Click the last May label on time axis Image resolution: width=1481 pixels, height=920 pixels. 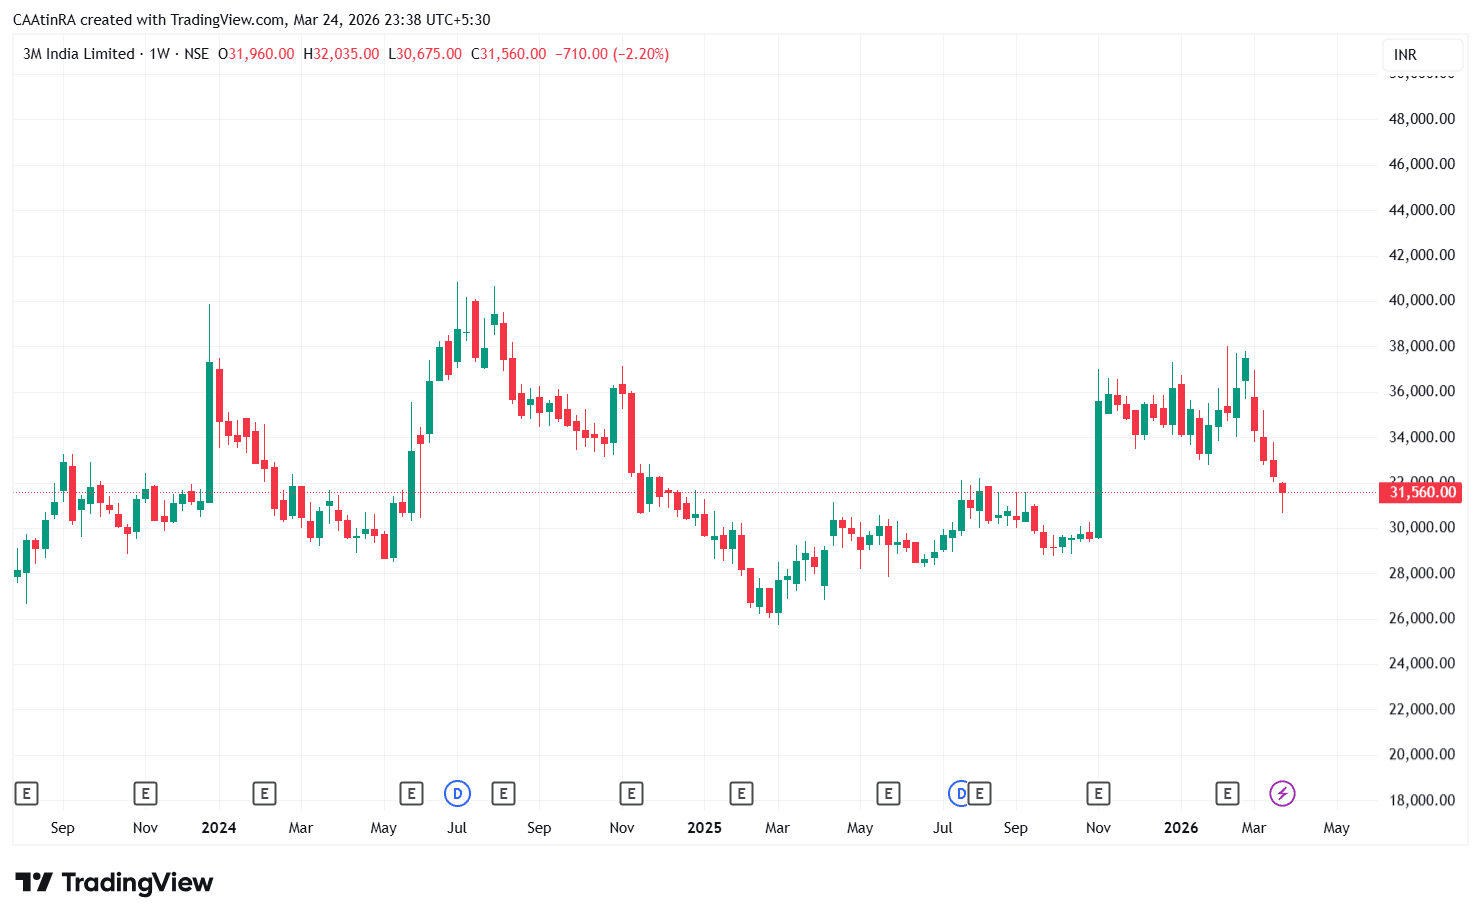(x=1337, y=828)
